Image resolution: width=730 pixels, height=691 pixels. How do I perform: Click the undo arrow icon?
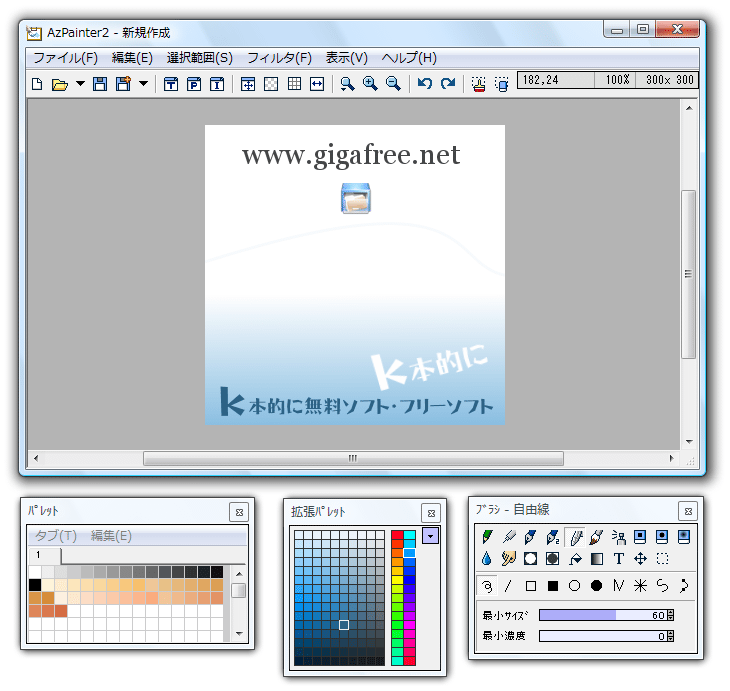tap(425, 84)
